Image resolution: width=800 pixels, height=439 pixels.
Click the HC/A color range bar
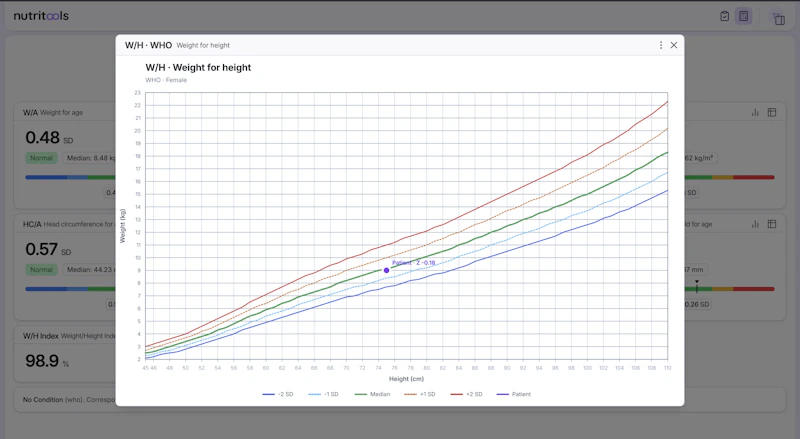tap(70, 289)
